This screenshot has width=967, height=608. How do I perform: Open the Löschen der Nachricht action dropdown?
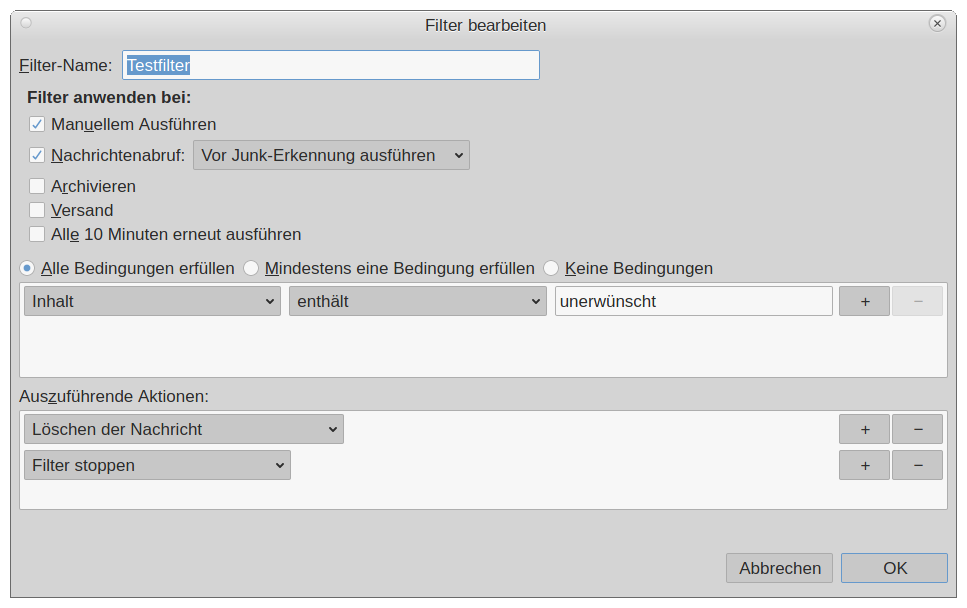(183, 429)
